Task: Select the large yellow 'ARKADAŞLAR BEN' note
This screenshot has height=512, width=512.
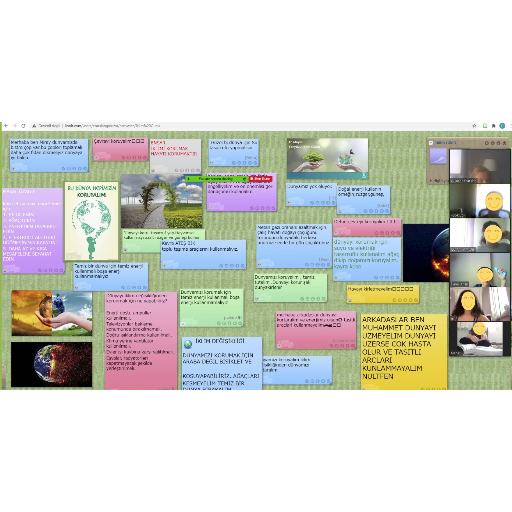Action: (404, 352)
